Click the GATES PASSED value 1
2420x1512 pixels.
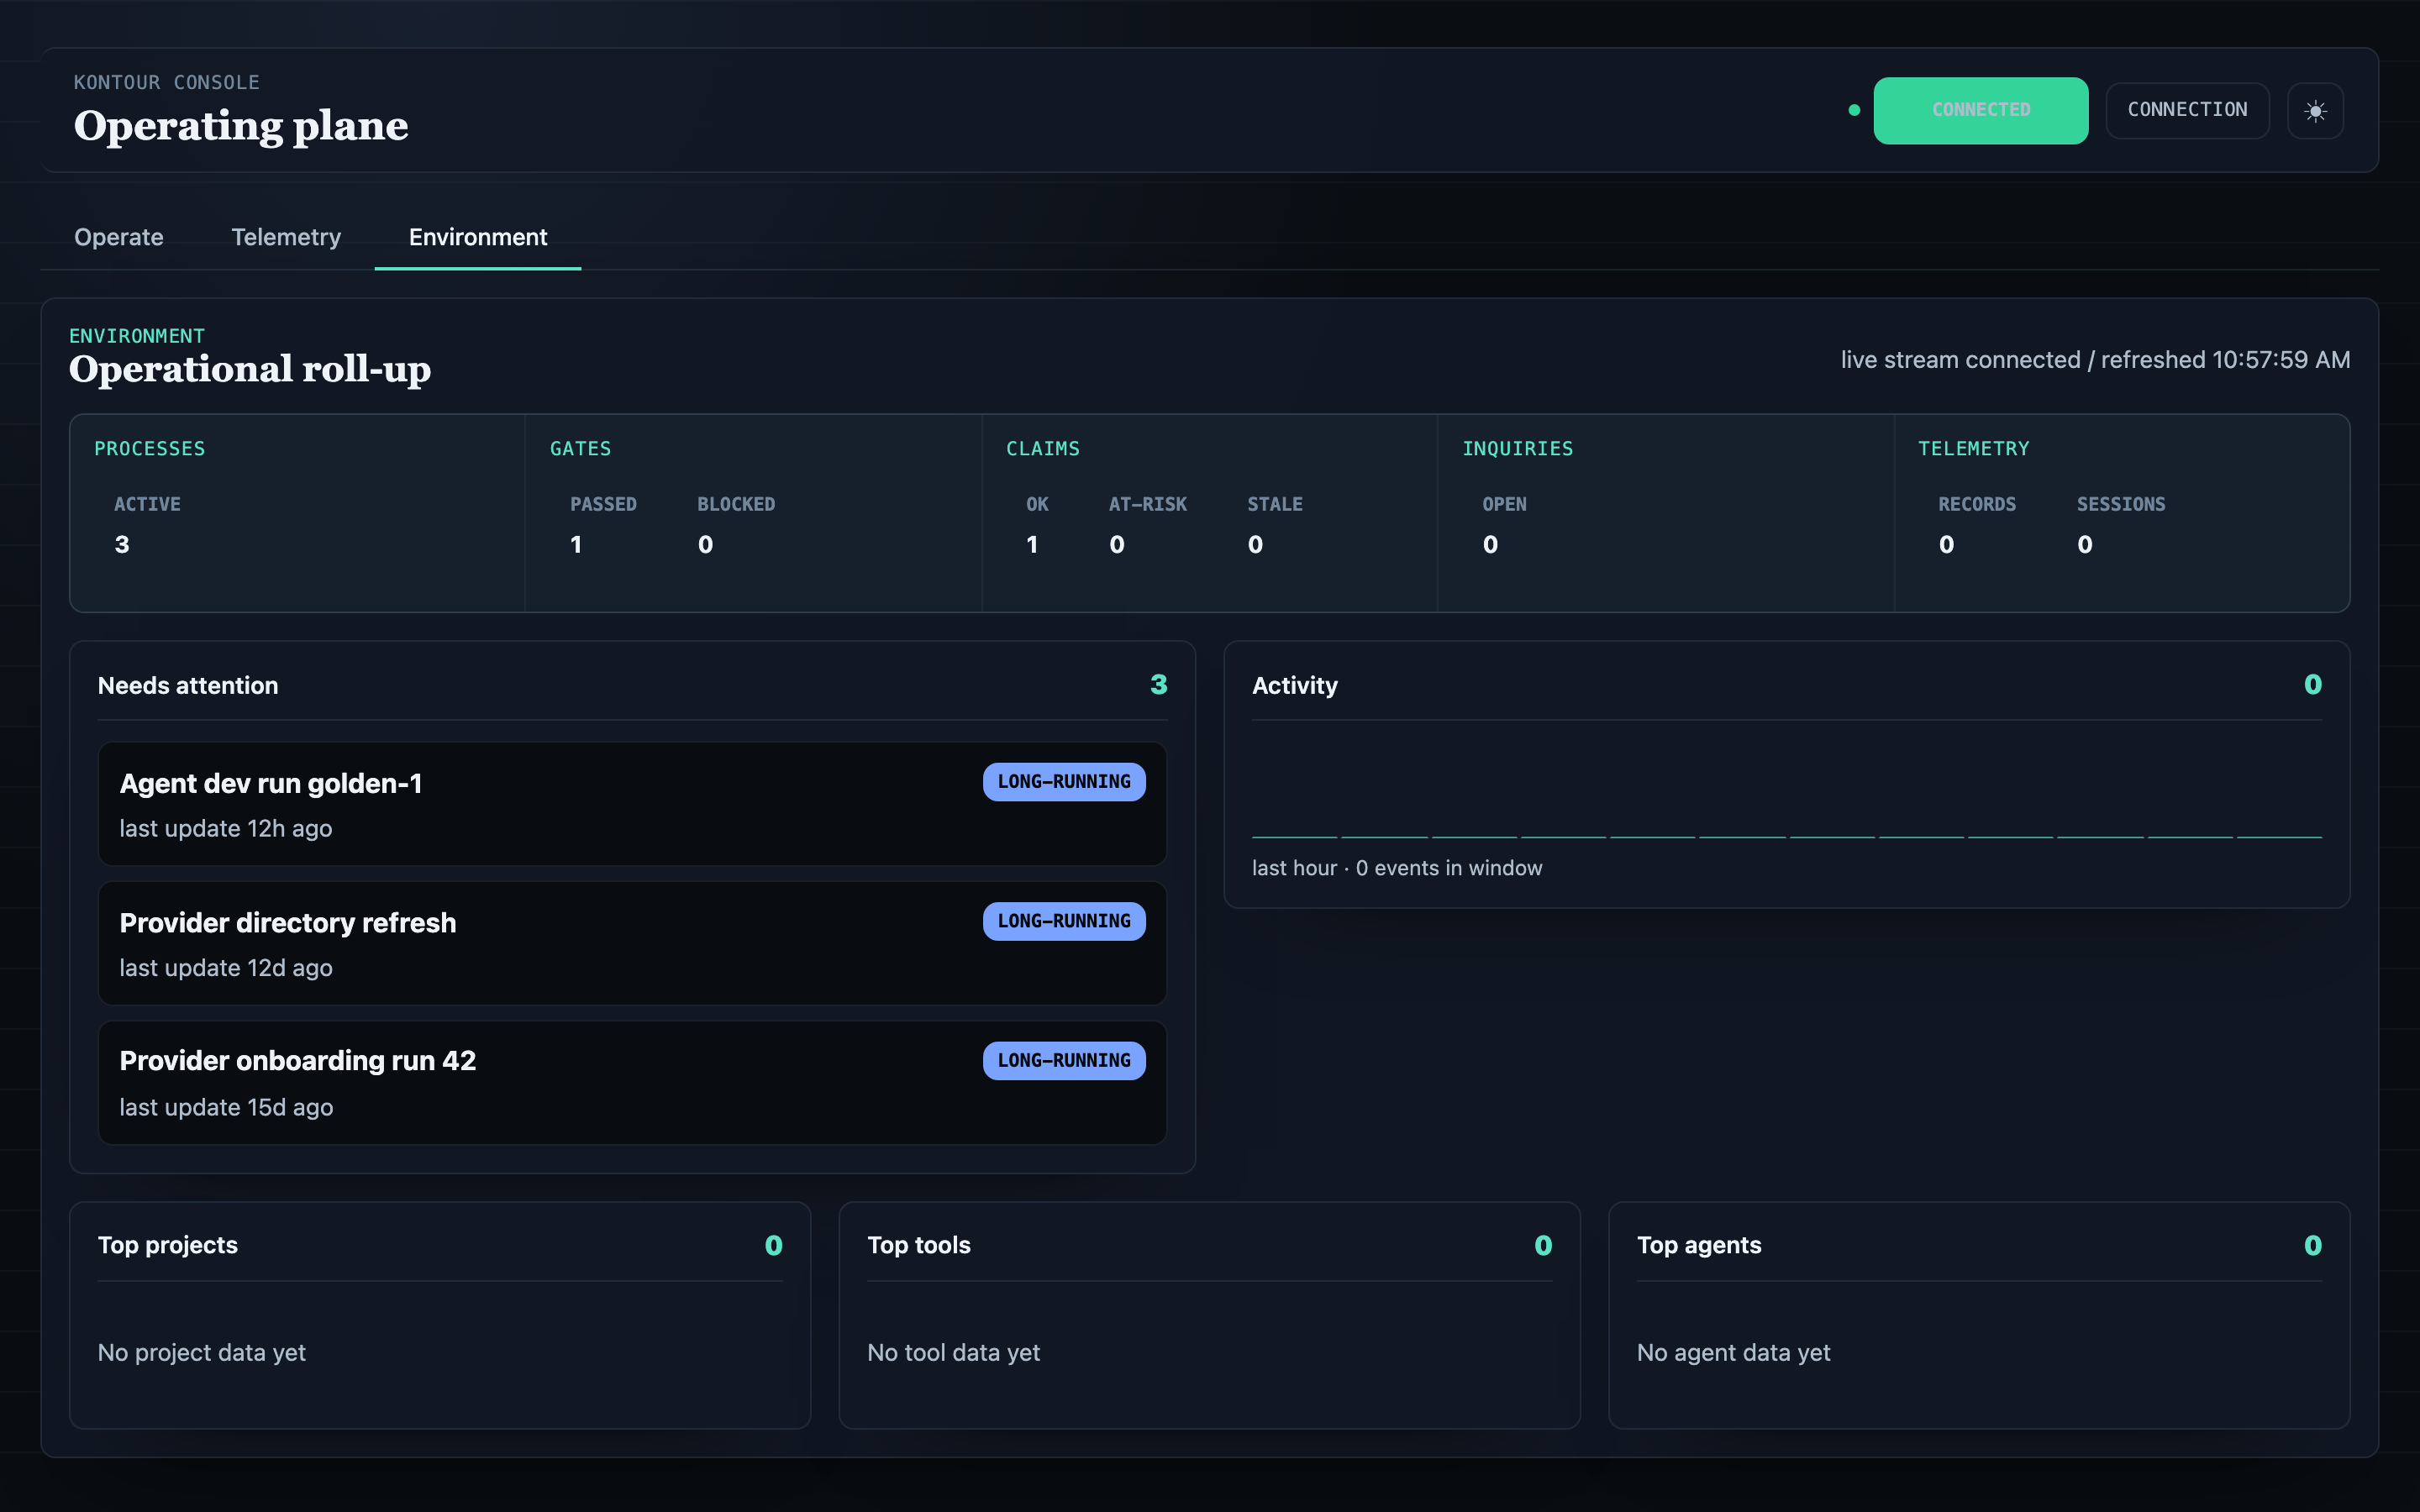[576, 545]
